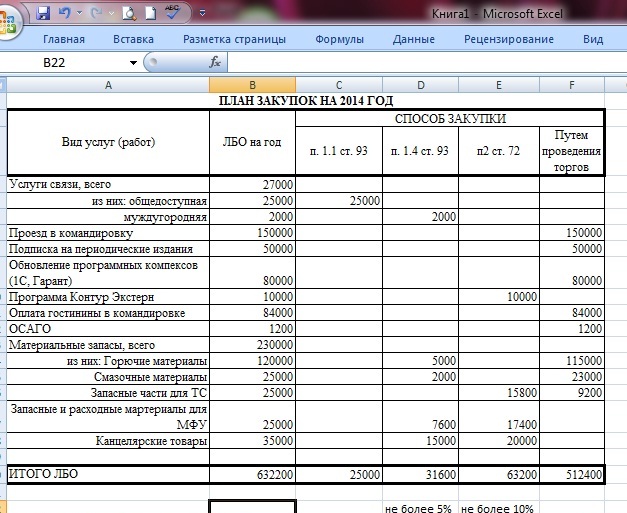This screenshot has width=627, height=513.
Task: Open the Разметка страницы tab
Action: (234, 39)
